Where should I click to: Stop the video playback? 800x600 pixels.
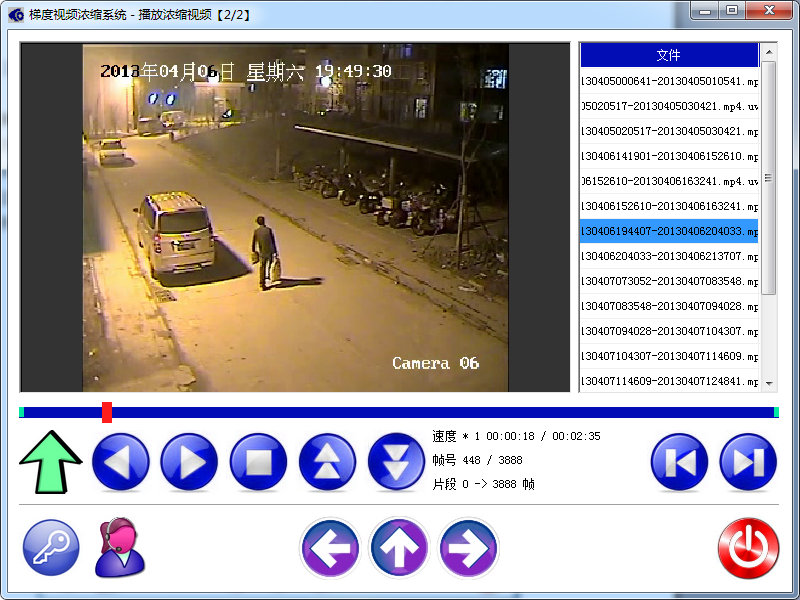point(258,462)
